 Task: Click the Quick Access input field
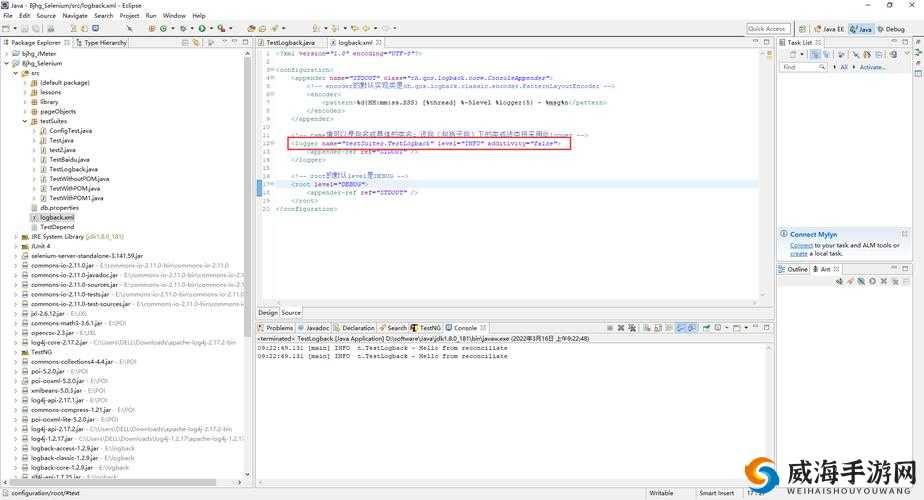pos(768,28)
